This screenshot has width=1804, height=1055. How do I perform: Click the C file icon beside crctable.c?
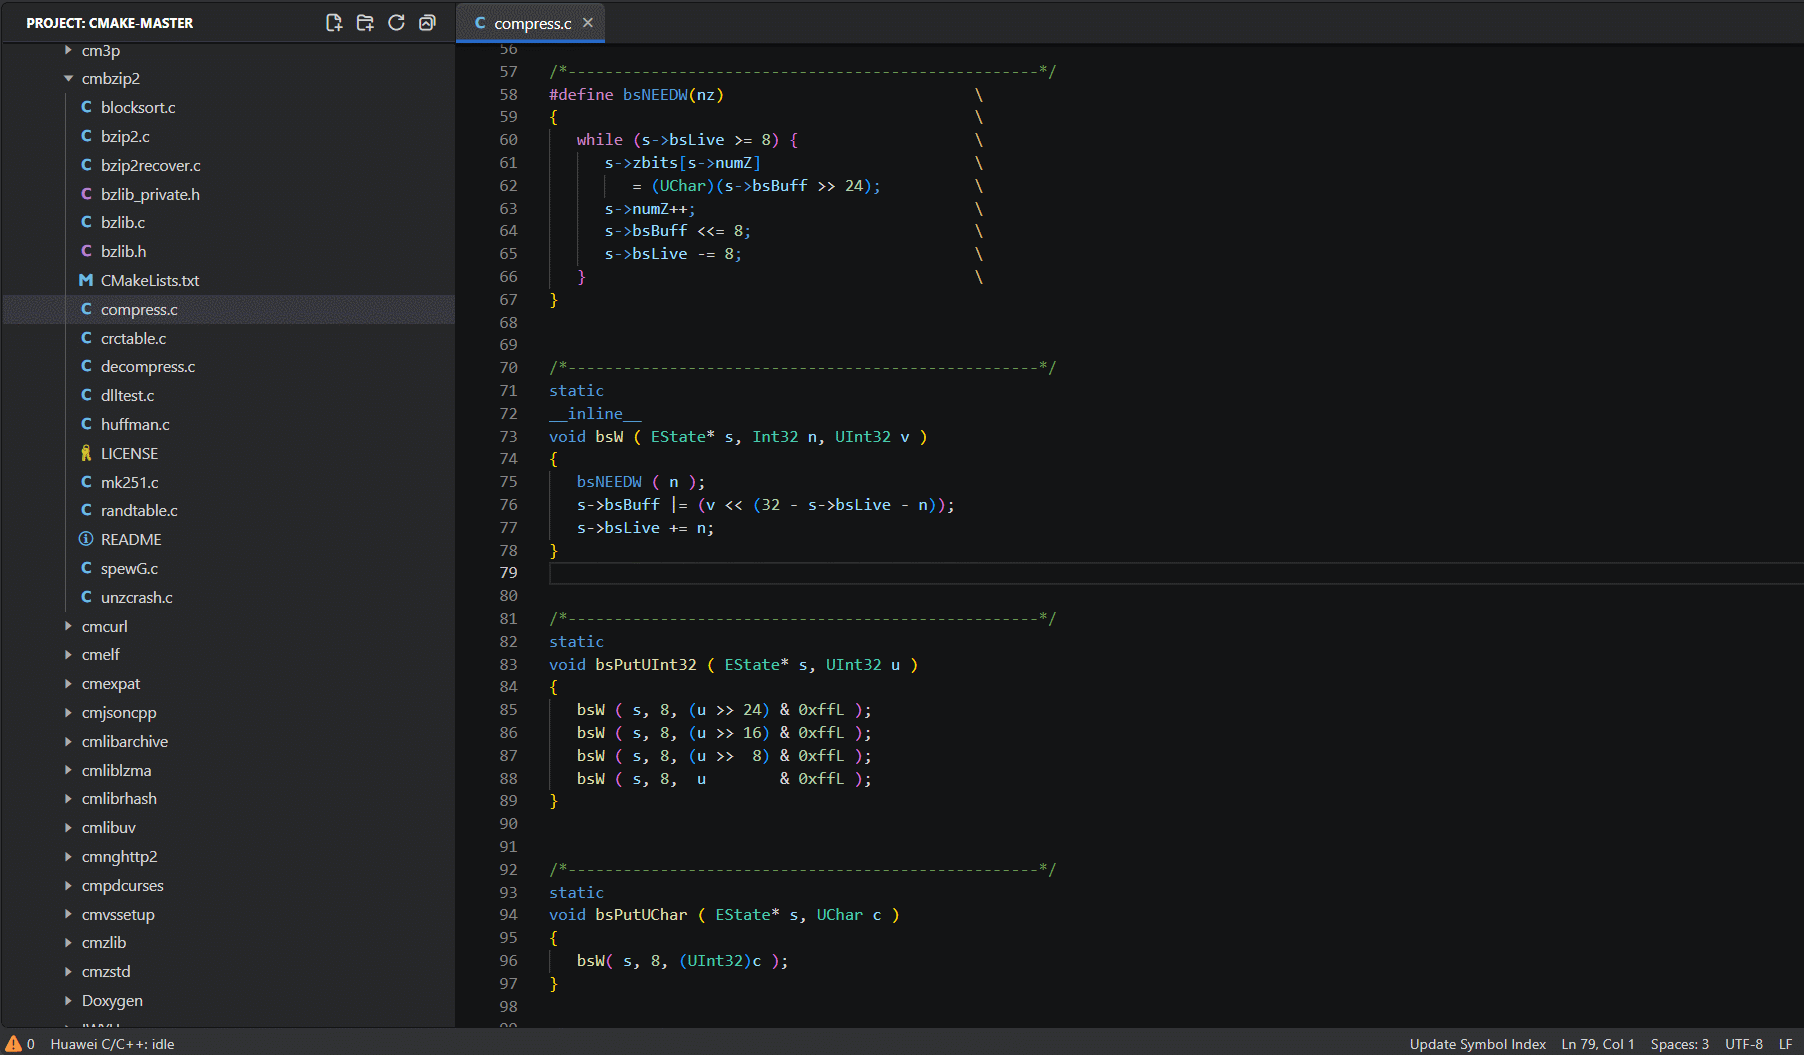coord(86,338)
